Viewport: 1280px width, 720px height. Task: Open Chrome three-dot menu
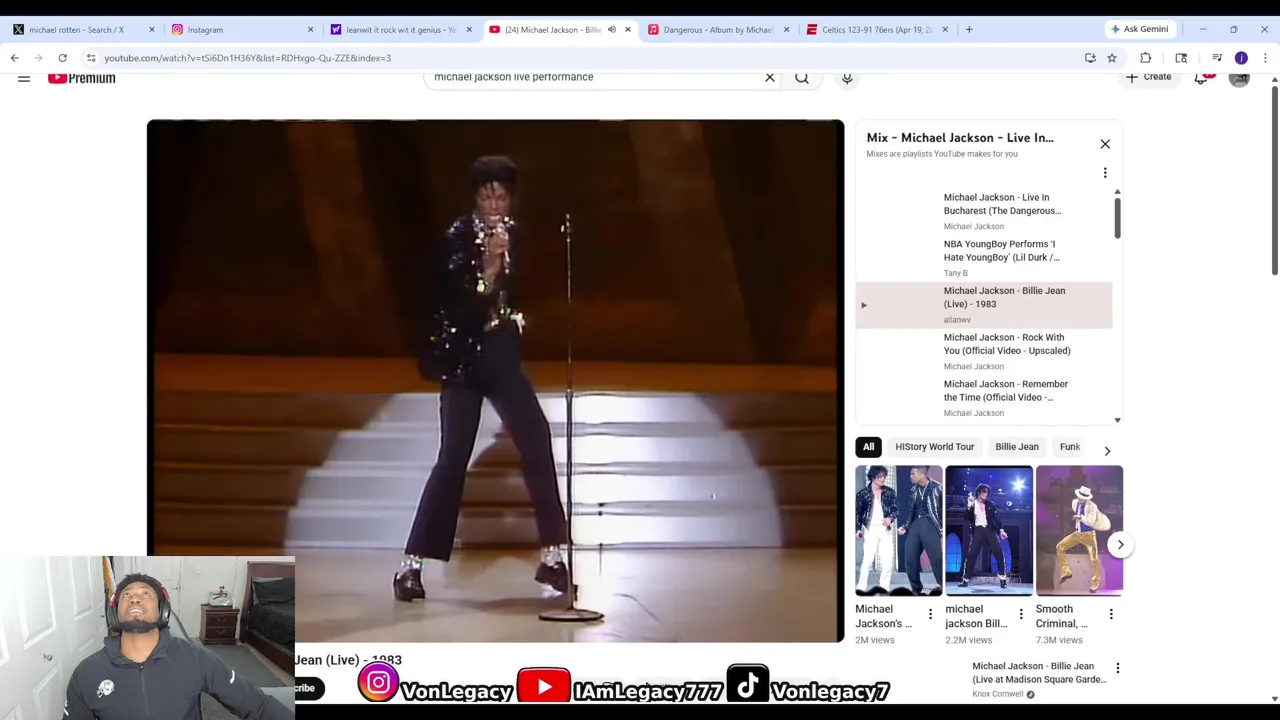coord(1265,58)
